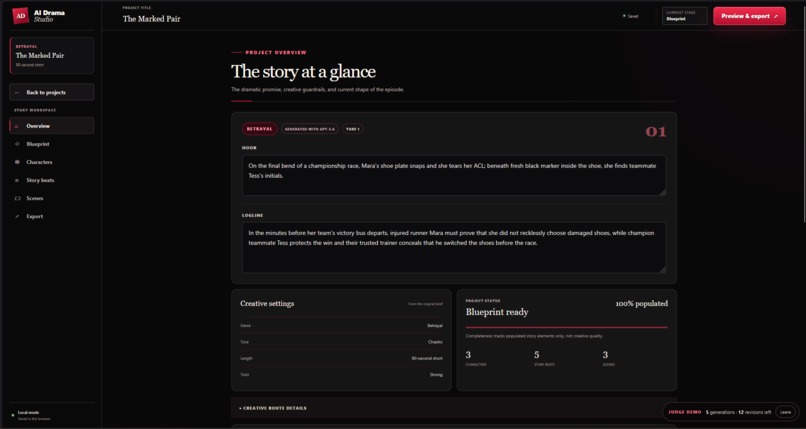Click the Story Workspace section label
Image resolution: width=806 pixels, height=429 pixels.
click(x=35, y=110)
